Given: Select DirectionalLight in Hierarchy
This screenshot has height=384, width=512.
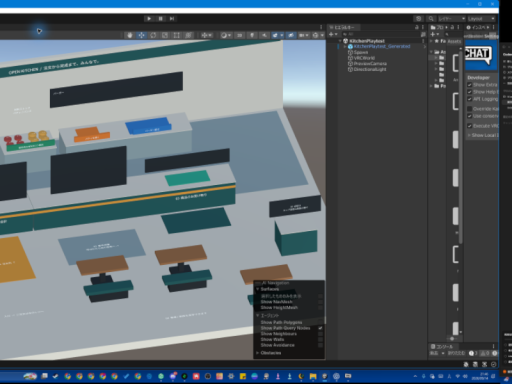Looking at the screenshot, I should [x=370, y=69].
